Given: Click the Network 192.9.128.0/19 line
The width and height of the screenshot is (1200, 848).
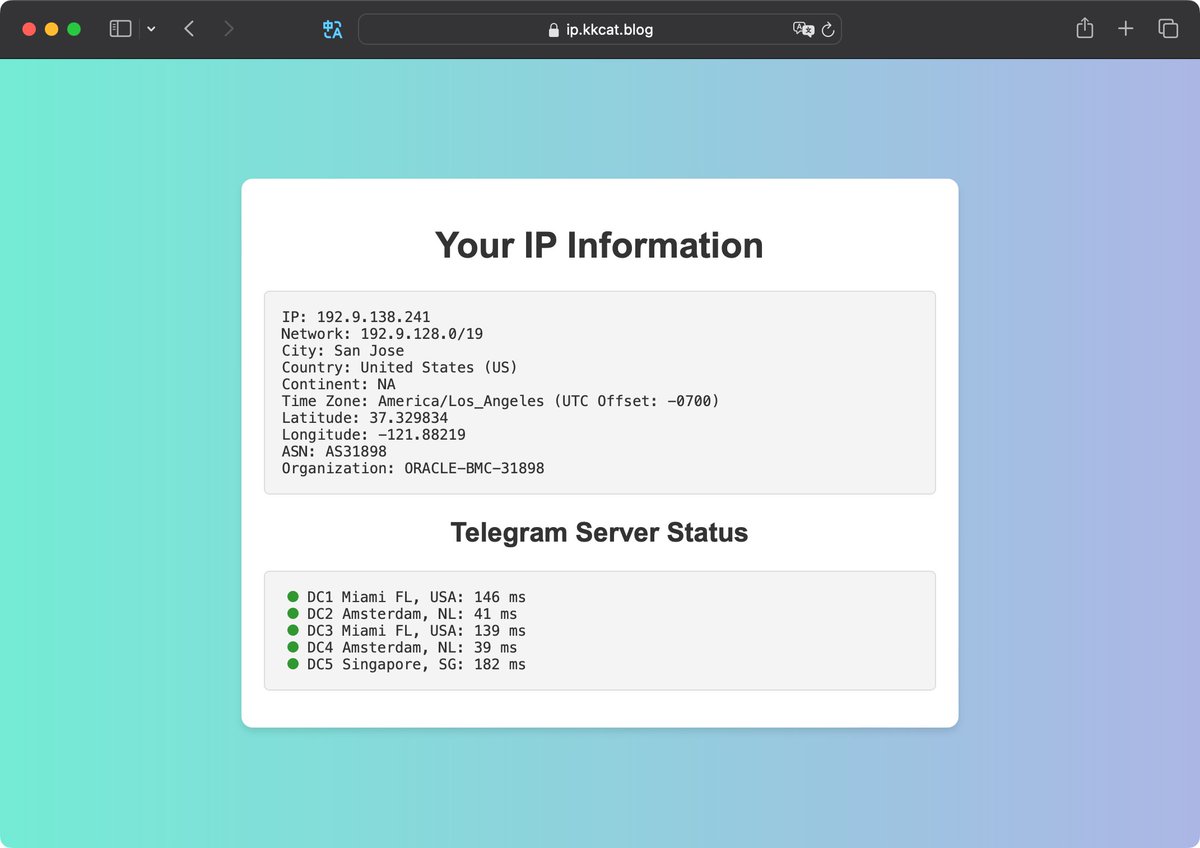Looking at the screenshot, I should pyautogui.click(x=382, y=334).
